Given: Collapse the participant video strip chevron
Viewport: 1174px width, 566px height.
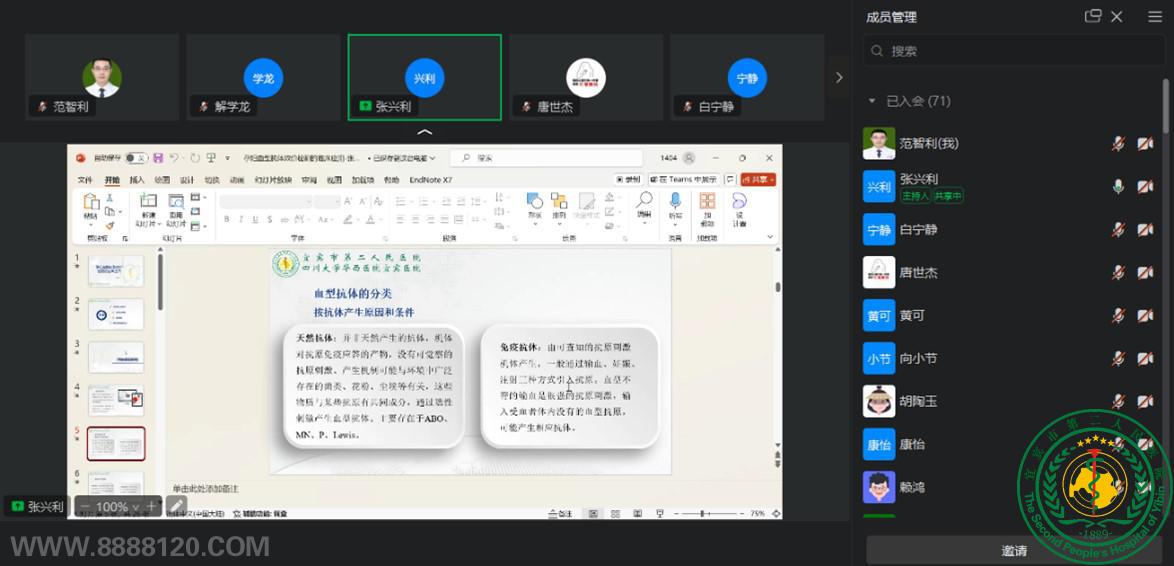Looking at the screenshot, I should (x=425, y=132).
